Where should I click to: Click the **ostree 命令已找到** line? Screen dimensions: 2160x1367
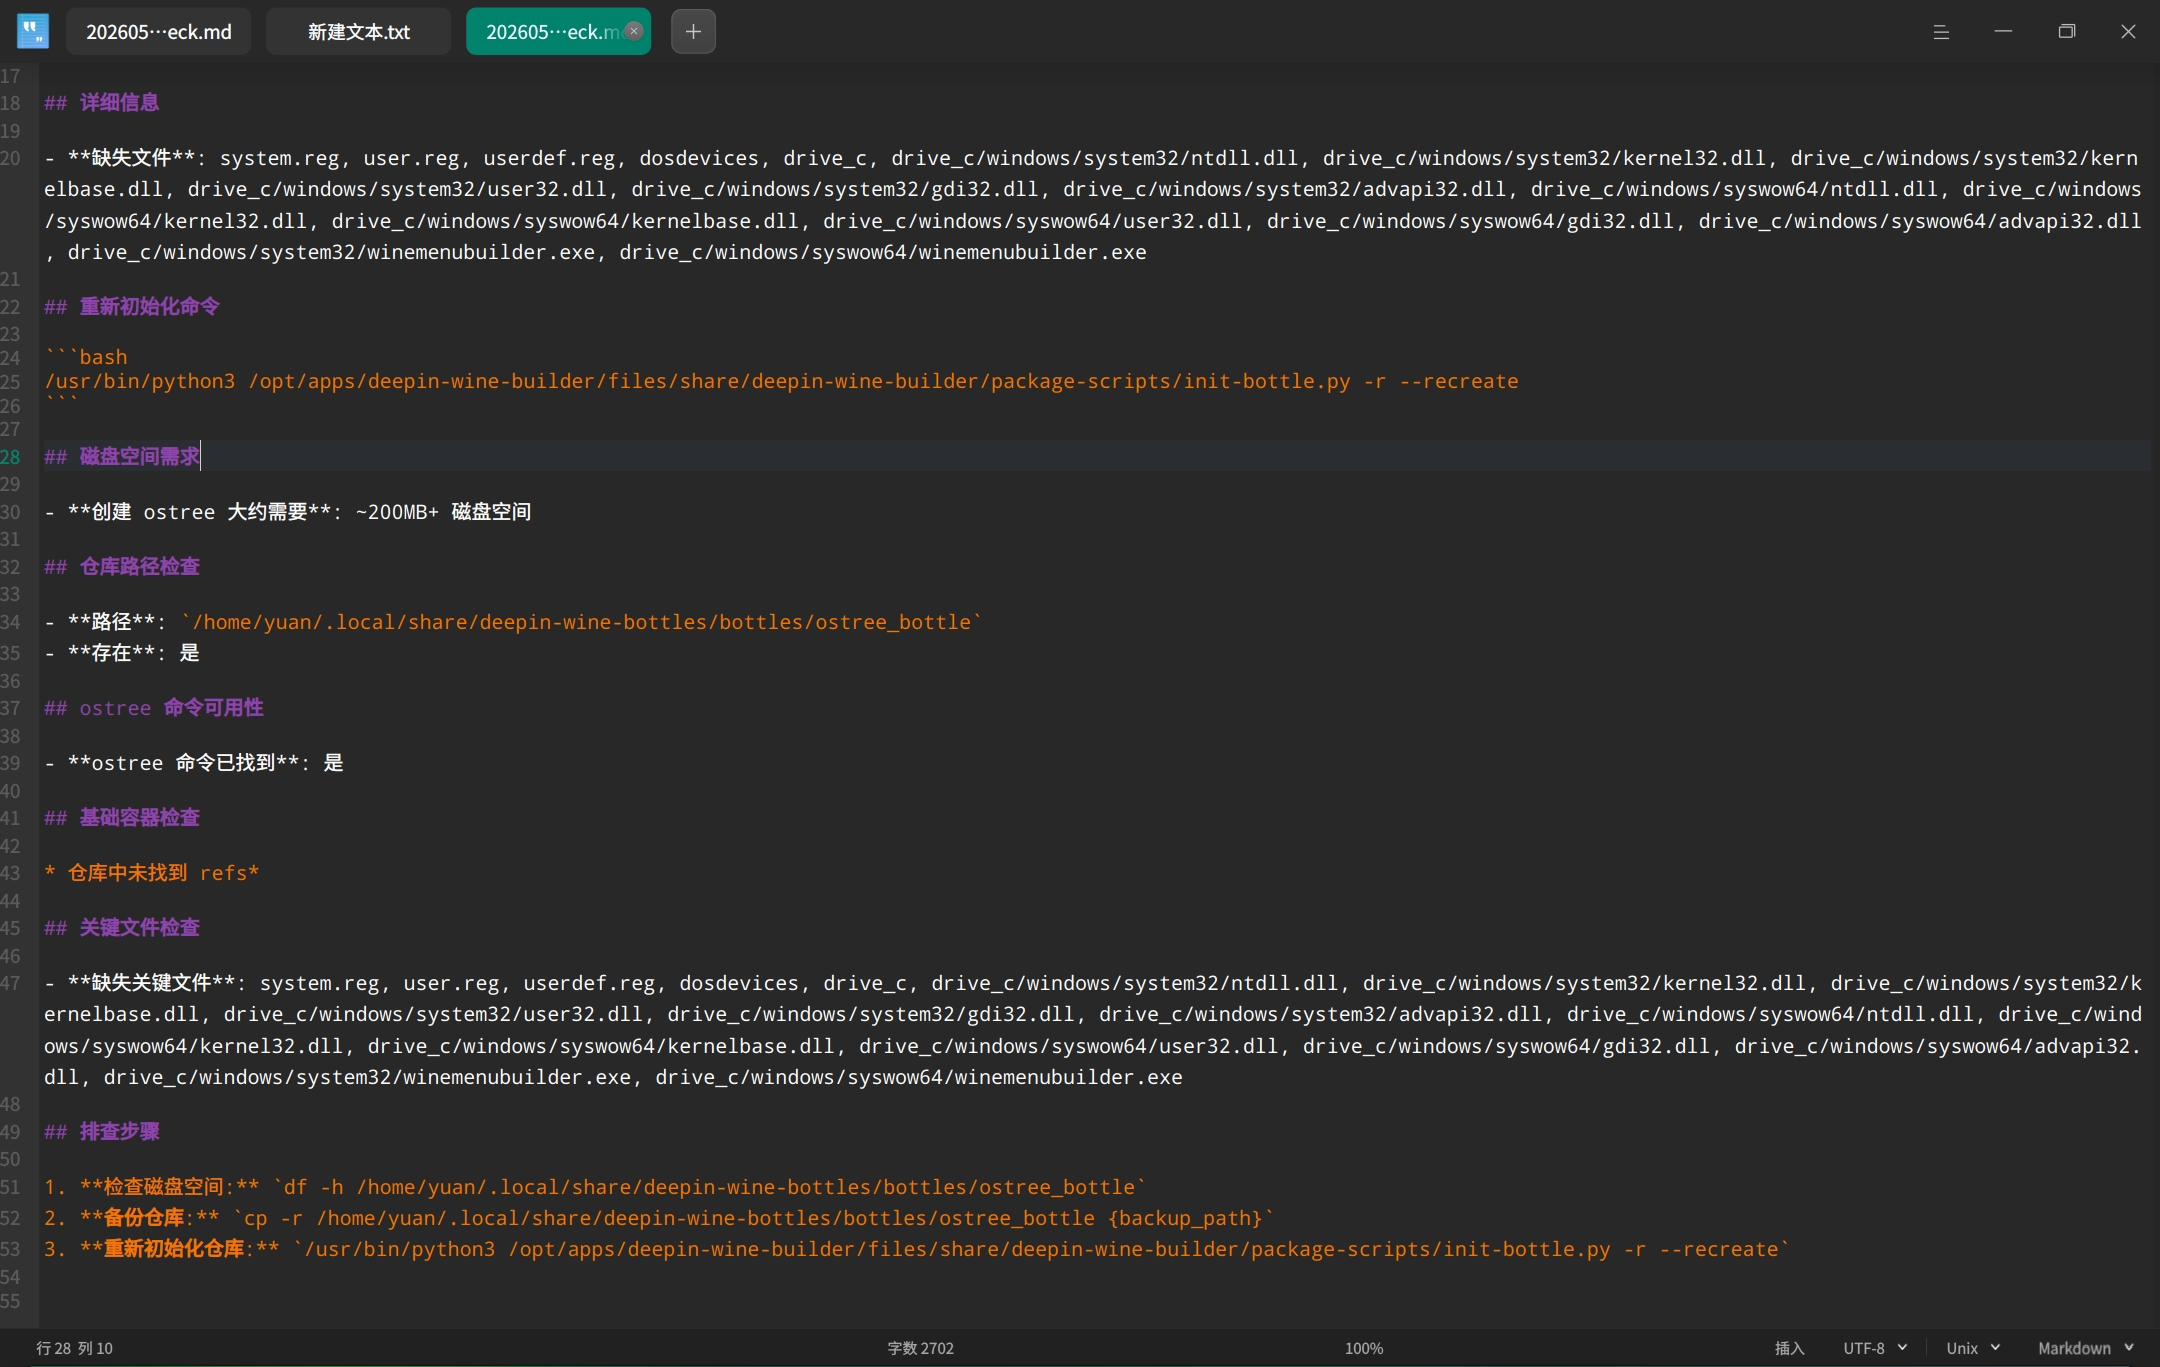click(194, 763)
